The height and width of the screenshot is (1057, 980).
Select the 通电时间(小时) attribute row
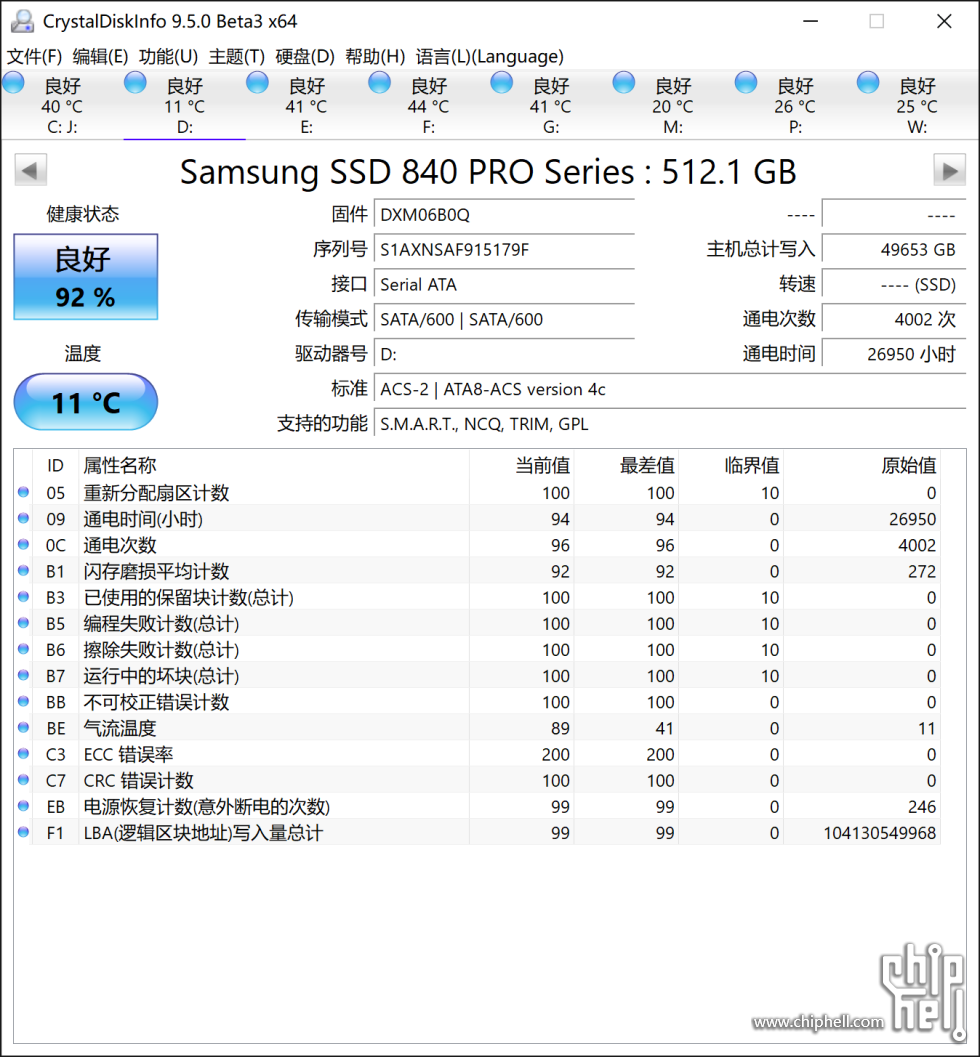click(477, 519)
